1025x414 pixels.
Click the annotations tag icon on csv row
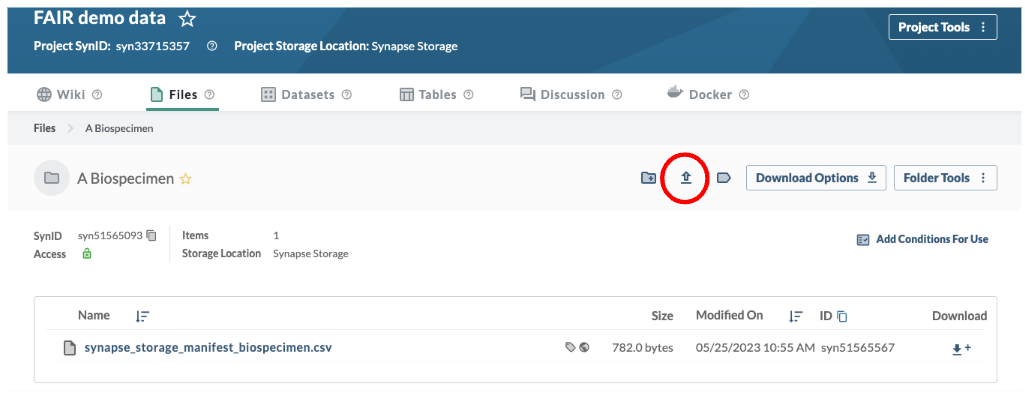coord(570,348)
